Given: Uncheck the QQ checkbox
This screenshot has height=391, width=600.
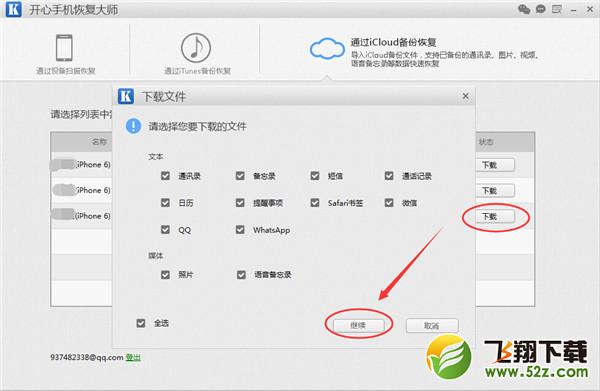Looking at the screenshot, I should point(165,230).
